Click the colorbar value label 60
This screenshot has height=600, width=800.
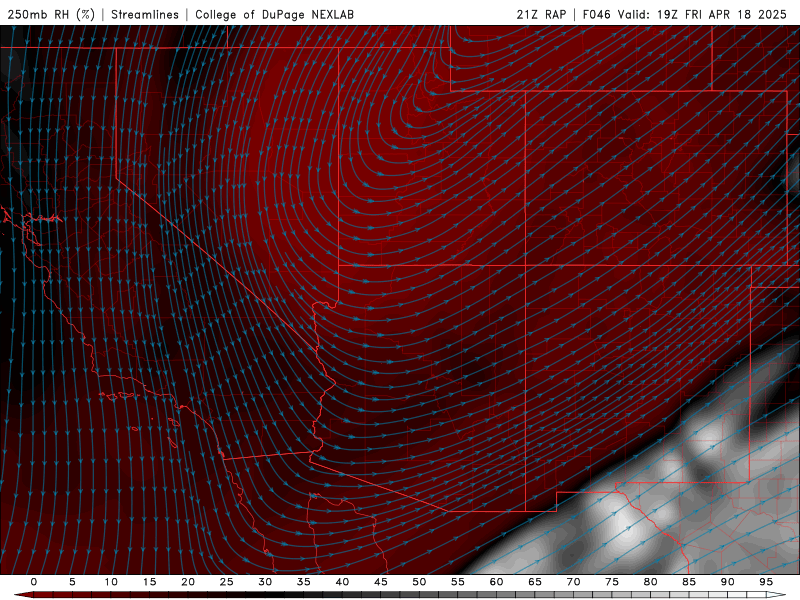click(496, 582)
